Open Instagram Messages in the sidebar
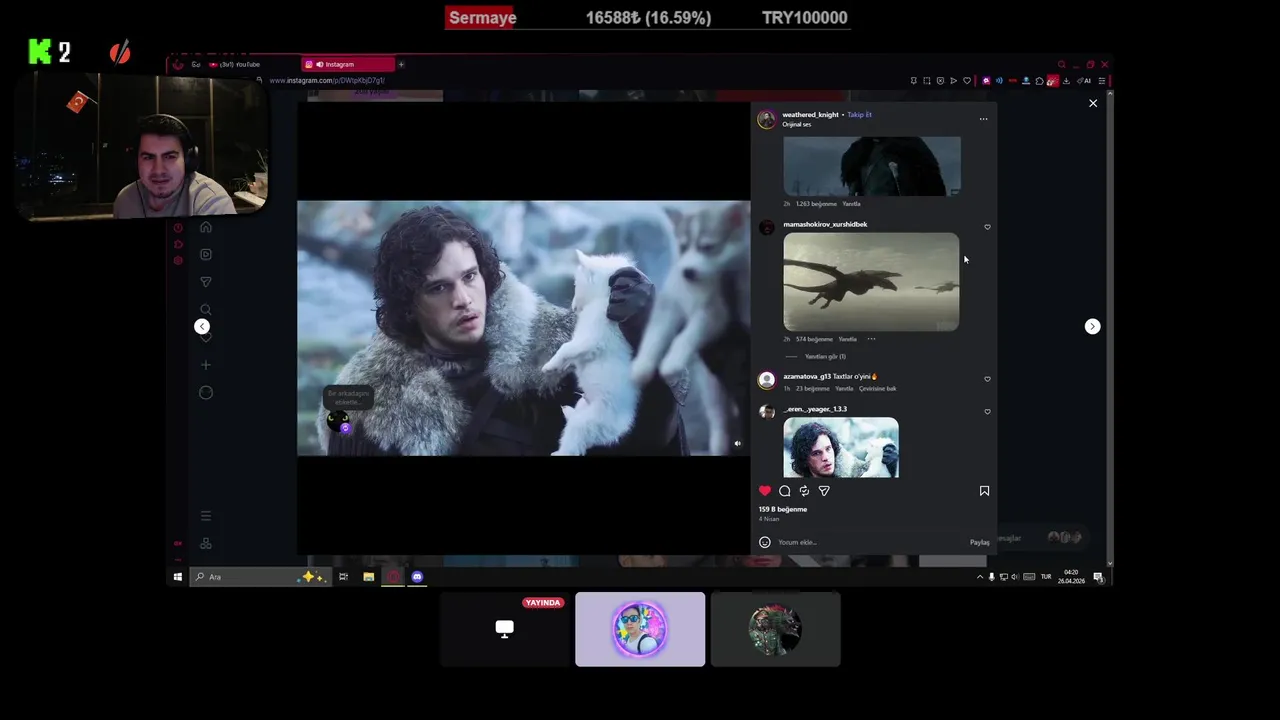Image resolution: width=1280 pixels, height=720 pixels. (206, 282)
